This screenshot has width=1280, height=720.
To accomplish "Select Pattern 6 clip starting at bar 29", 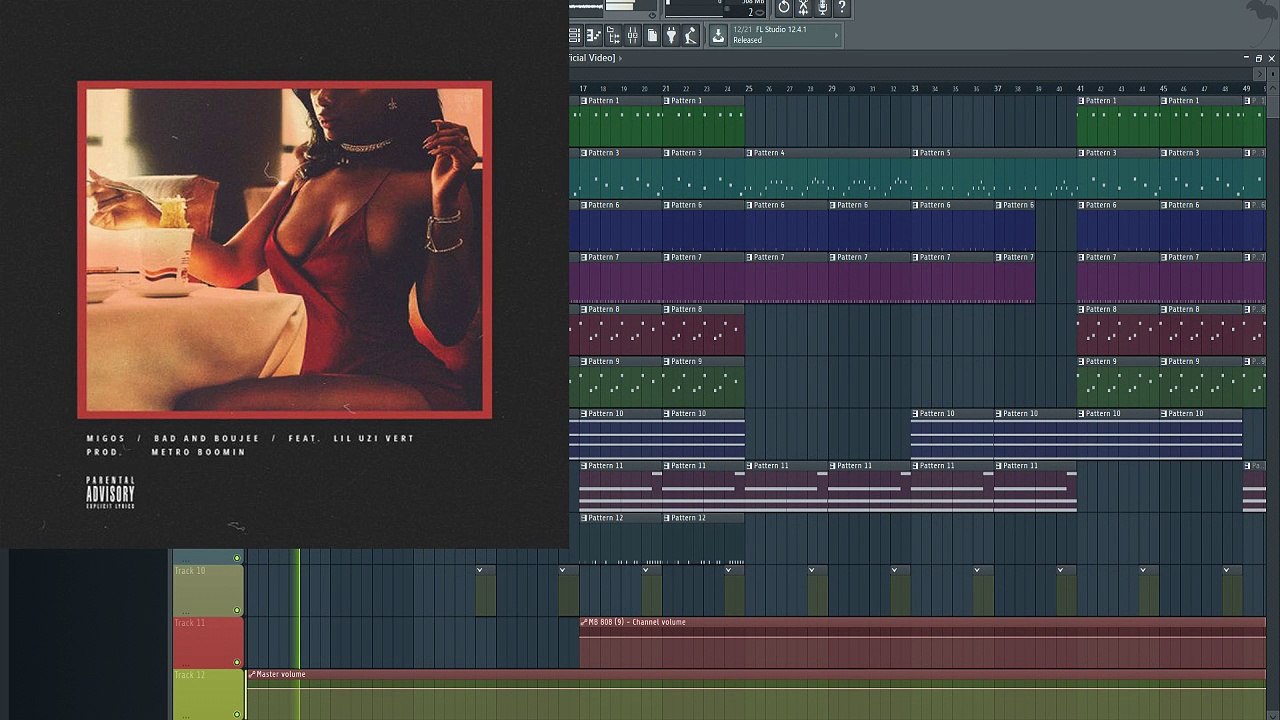I will click(x=869, y=226).
